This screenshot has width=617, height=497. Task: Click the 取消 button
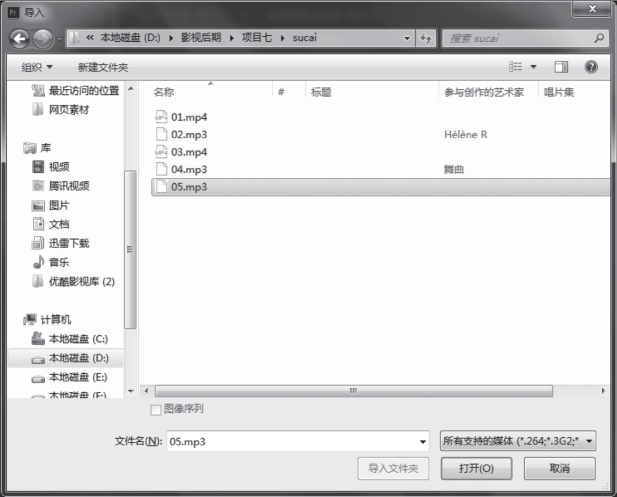point(560,468)
